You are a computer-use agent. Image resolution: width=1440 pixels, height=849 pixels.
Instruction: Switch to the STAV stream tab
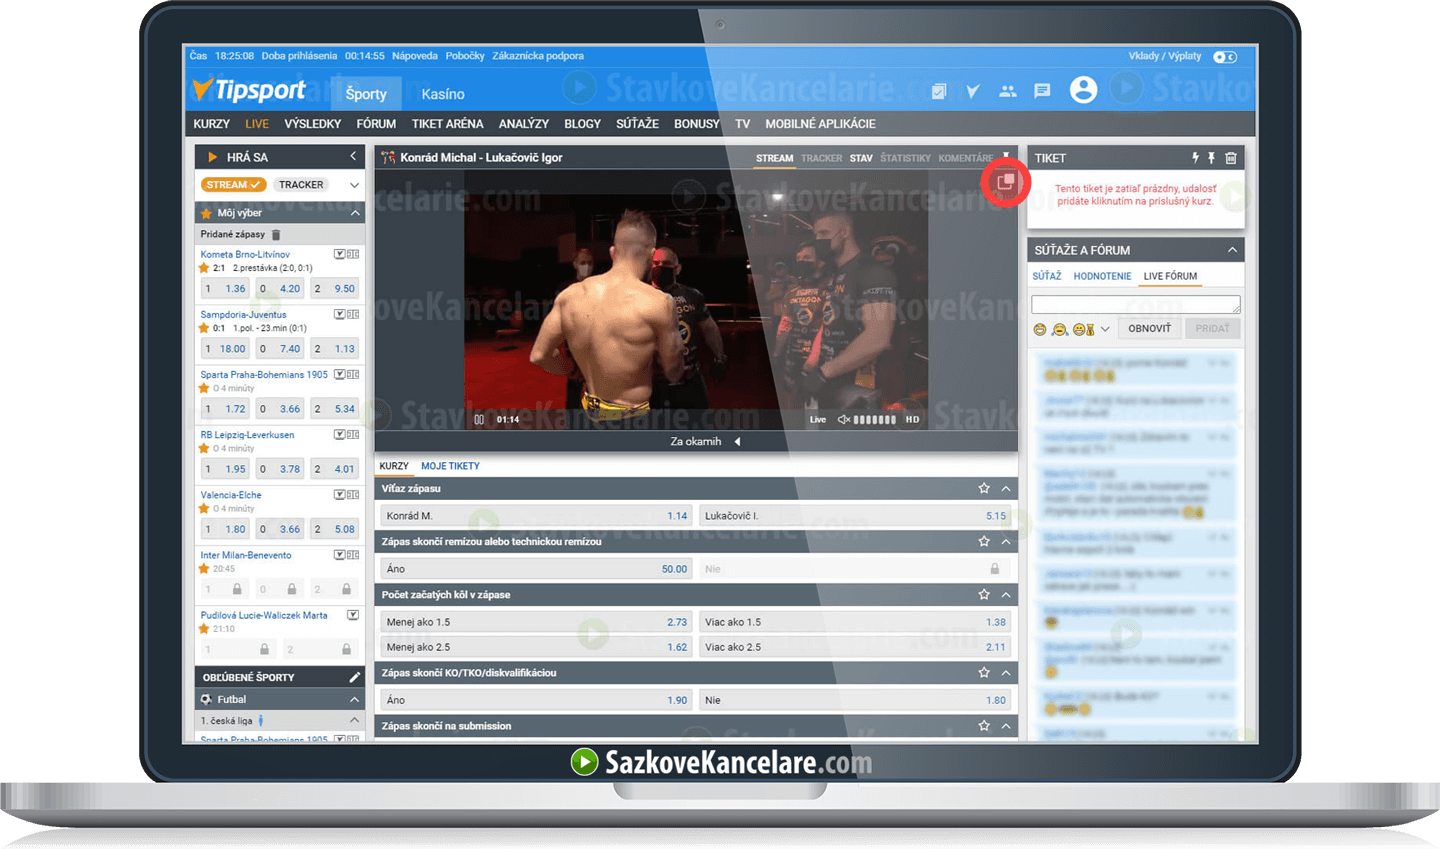(x=861, y=158)
